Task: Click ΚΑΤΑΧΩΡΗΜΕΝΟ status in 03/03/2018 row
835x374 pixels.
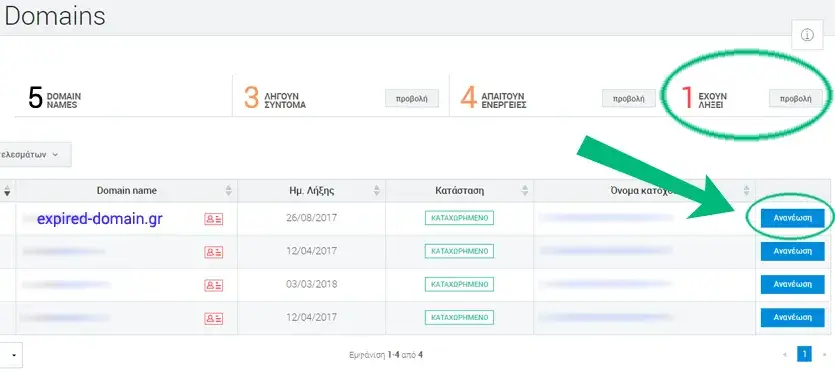Action: tap(459, 284)
